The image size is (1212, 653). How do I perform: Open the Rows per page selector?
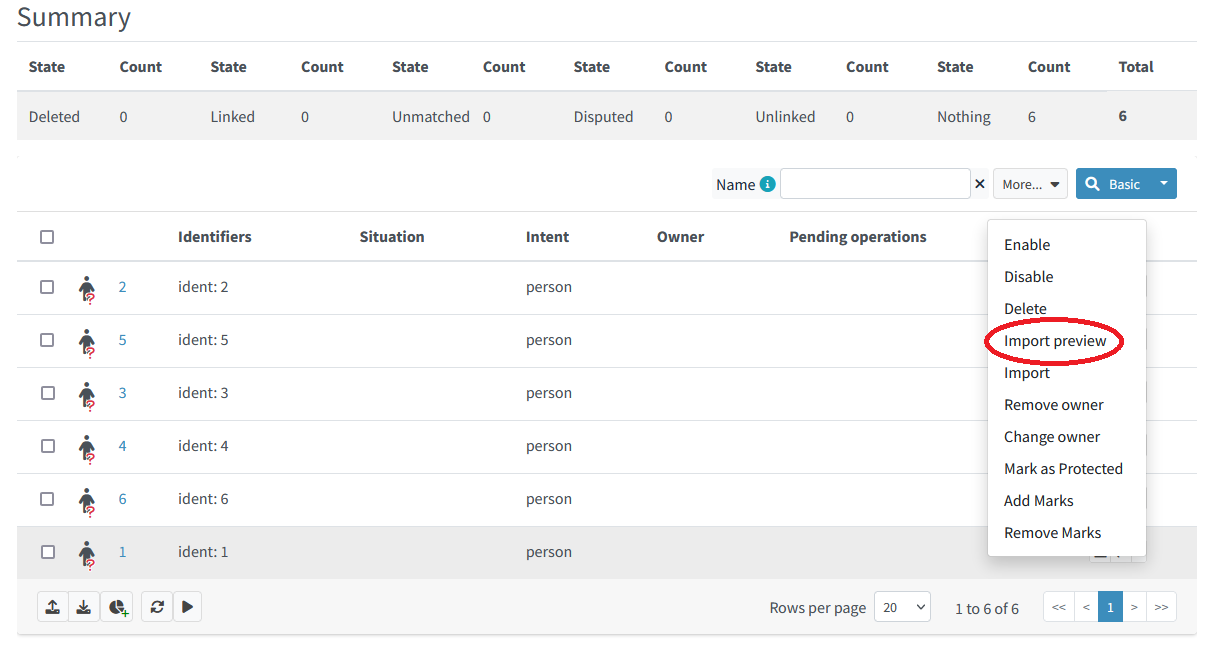coord(902,607)
